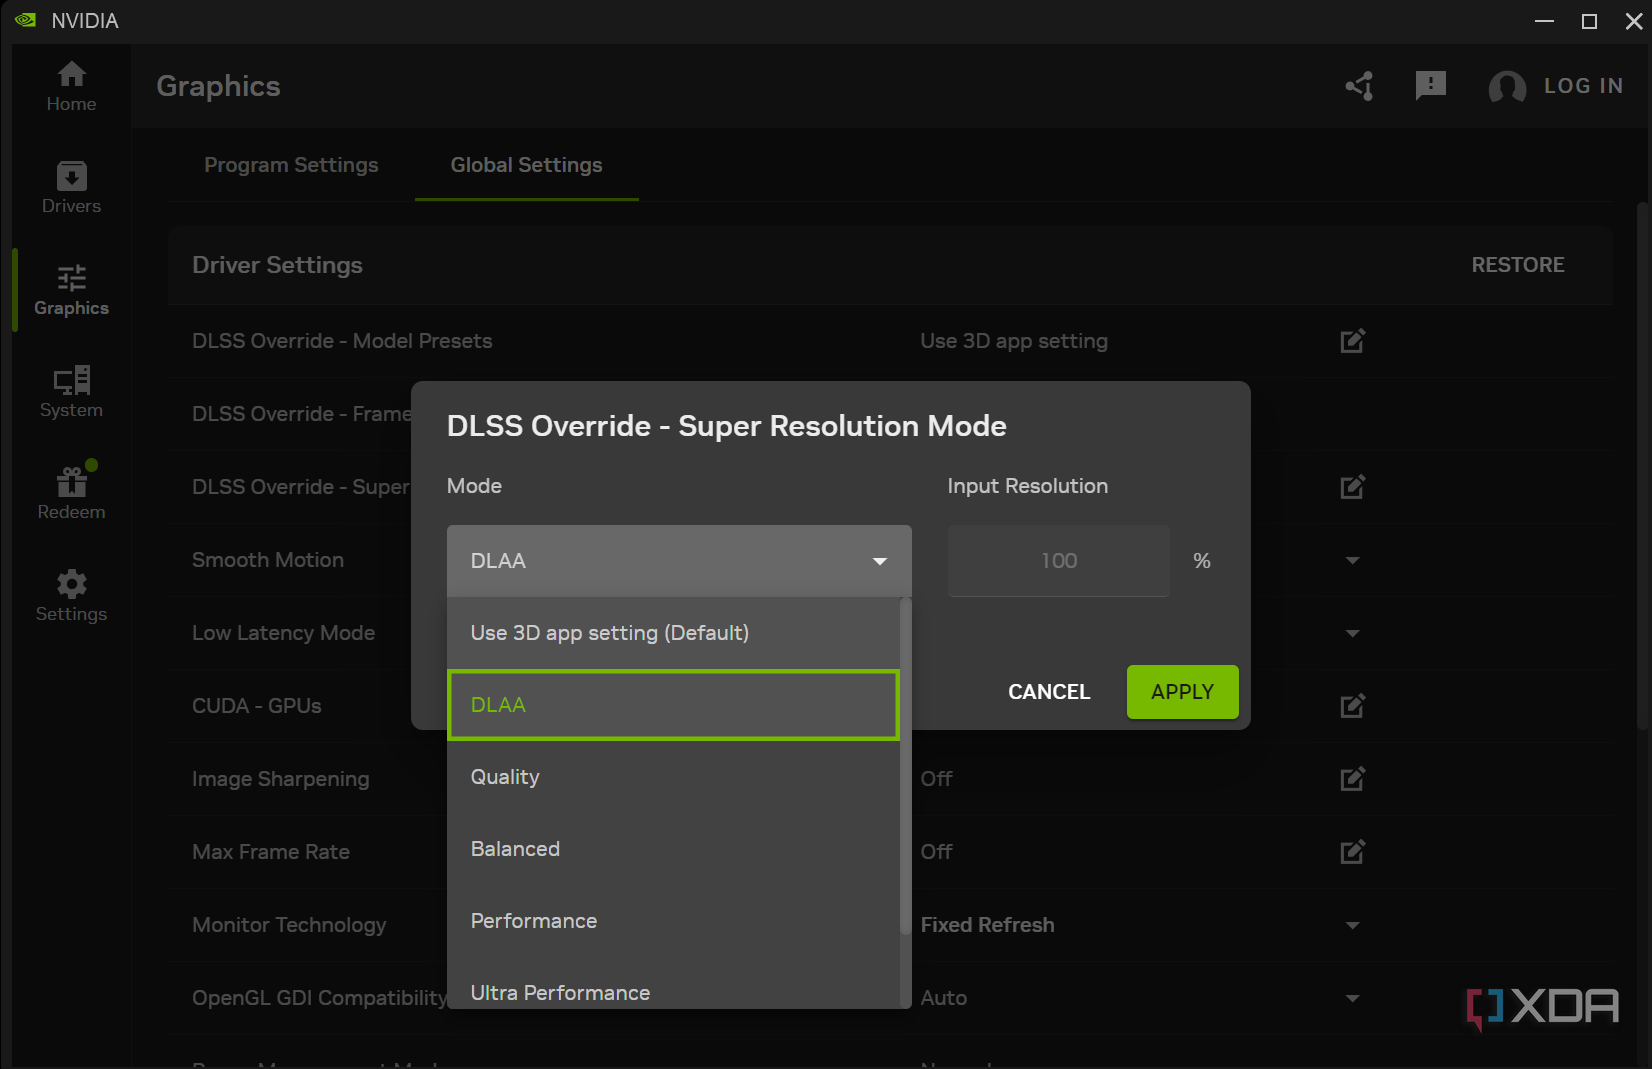Click the CANCEL button
The image size is (1652, 1069).
click(x=1049, y=692)
